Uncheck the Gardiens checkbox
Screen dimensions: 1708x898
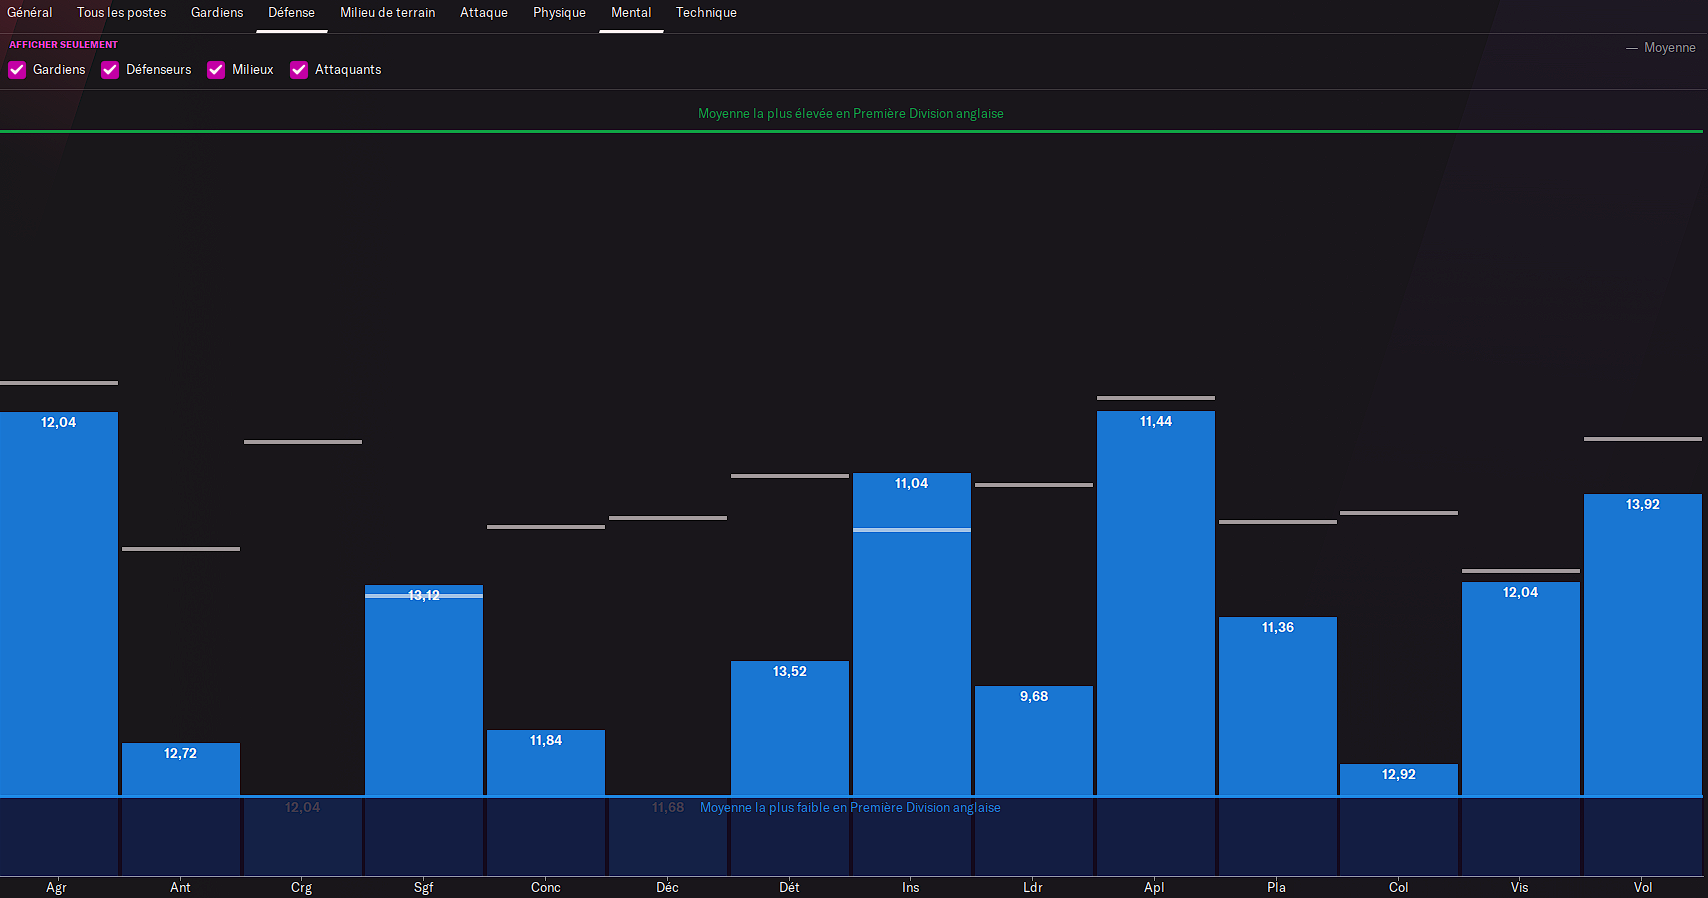[17, 70]
